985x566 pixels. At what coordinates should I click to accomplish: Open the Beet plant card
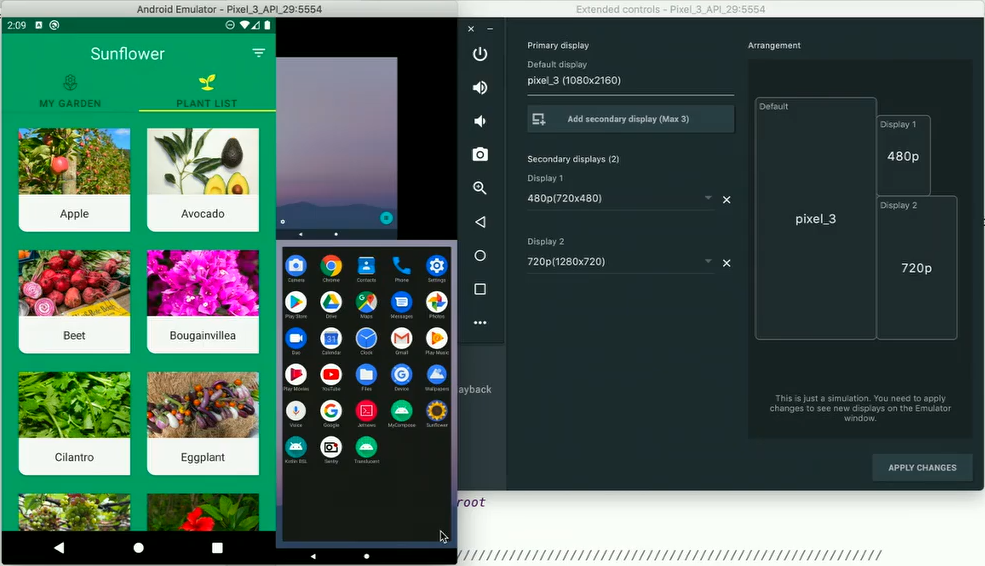(74, 302)
